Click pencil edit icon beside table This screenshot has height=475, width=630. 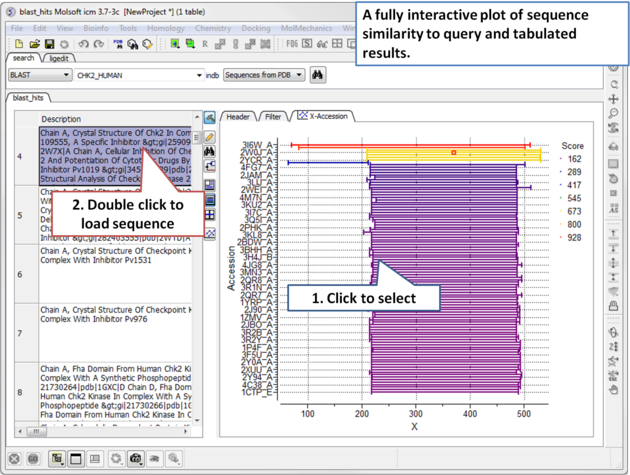pos(210,136)
